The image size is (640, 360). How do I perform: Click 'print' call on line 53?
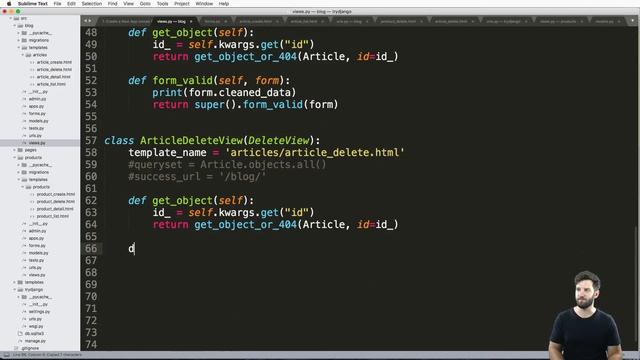pyautogui.click(x=167, y=93)
